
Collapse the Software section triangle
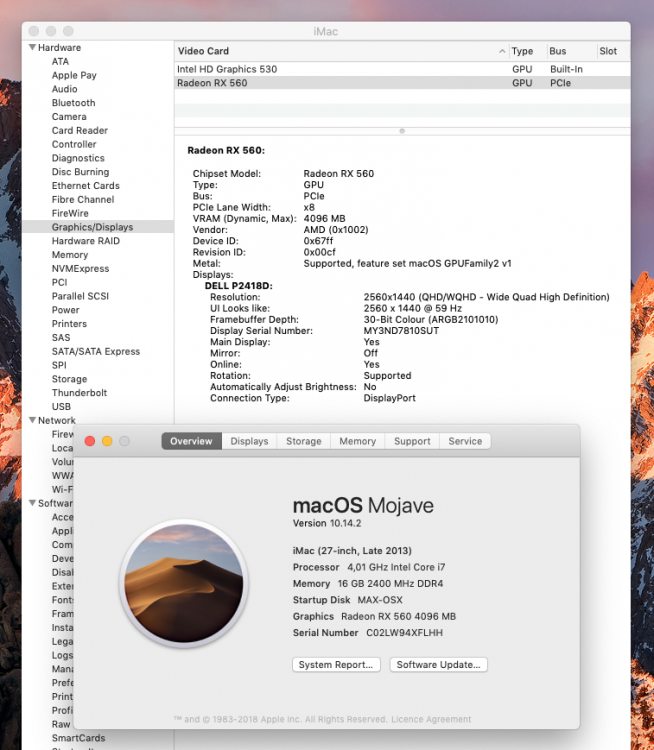pos(33,503)
